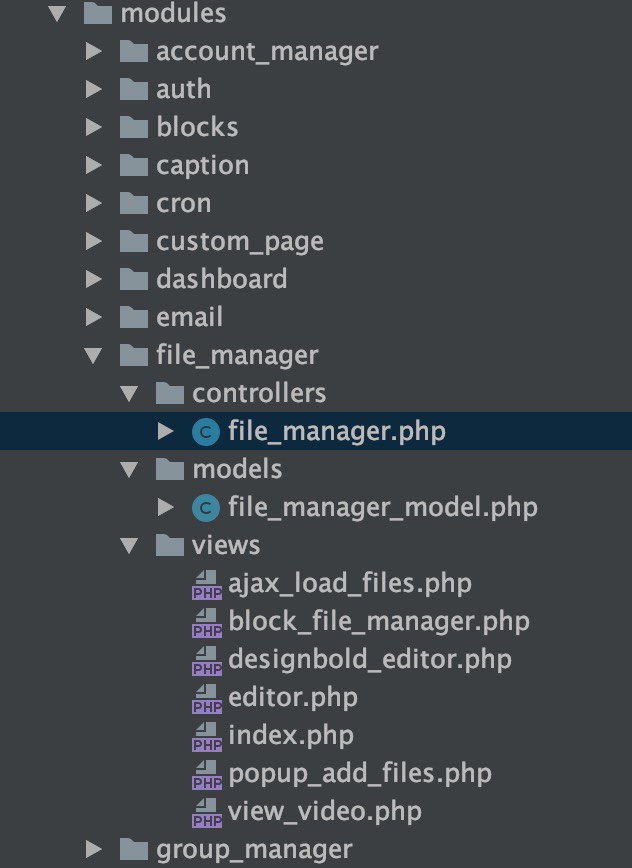Viewport: 632px width, 868px height.
Task: Click the class icon next to file_manager_model.php
Action: coord(206,508)
